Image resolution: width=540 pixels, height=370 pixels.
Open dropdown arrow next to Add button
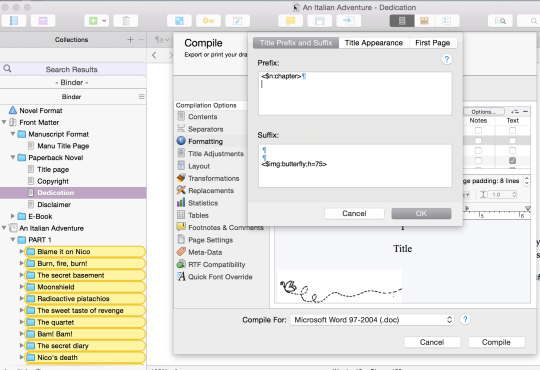tap(104, 21)
